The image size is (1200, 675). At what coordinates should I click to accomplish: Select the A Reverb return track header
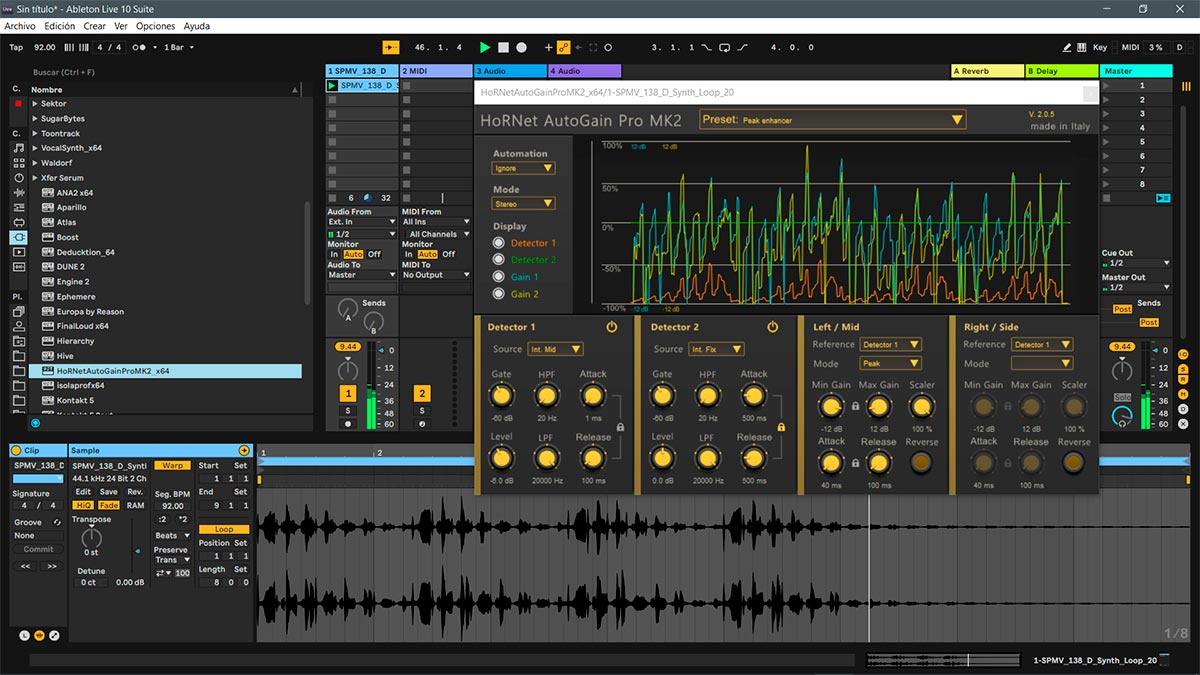click(987, 71)
